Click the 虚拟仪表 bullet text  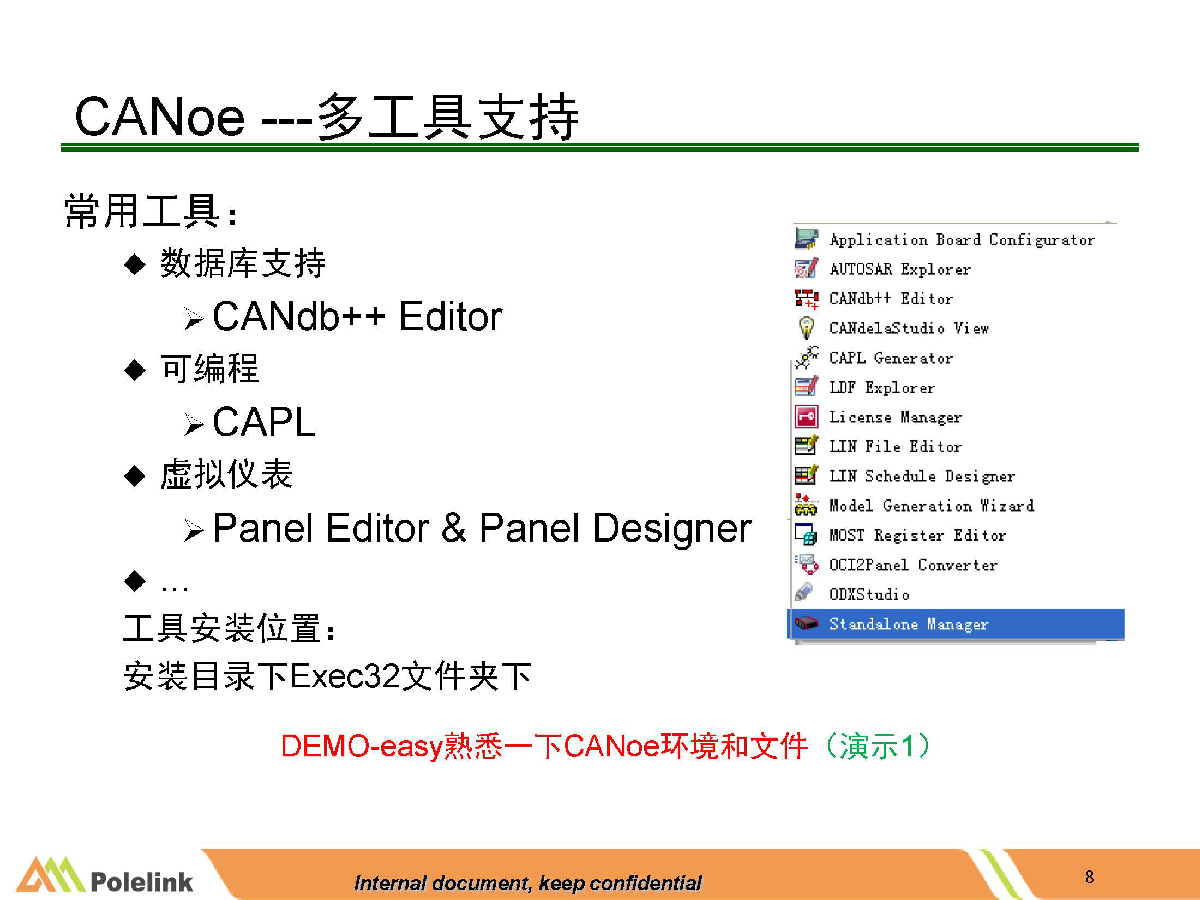pos(226,474)
